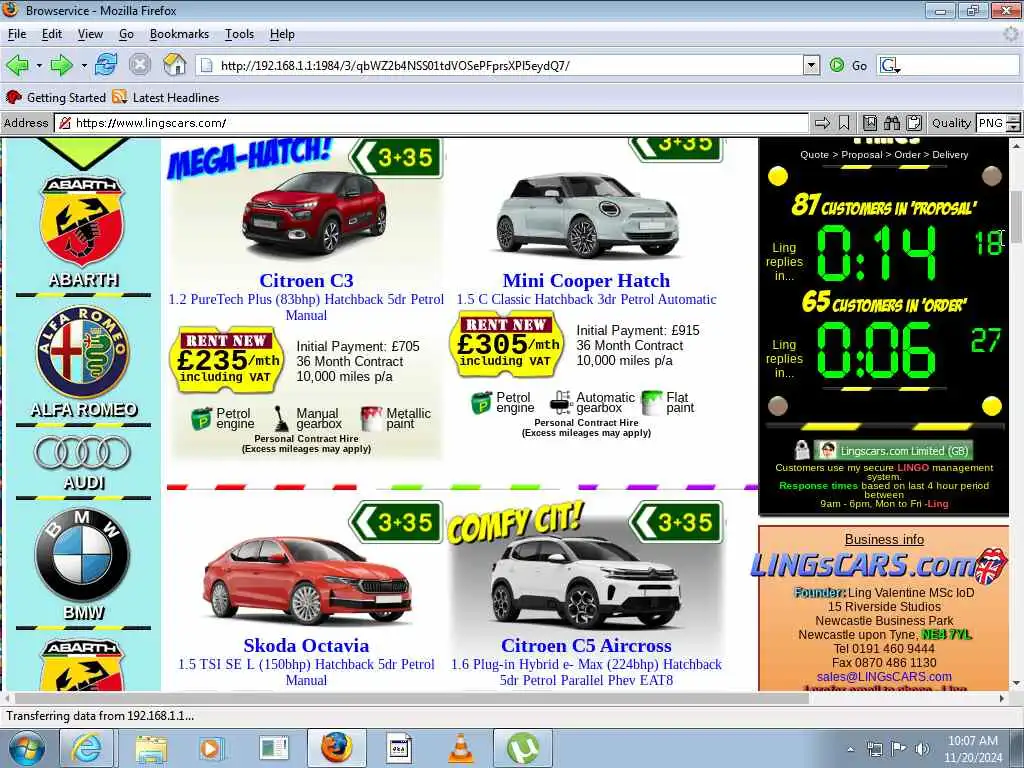
Task: Click the Business info heading link
Action: [884, 539]
